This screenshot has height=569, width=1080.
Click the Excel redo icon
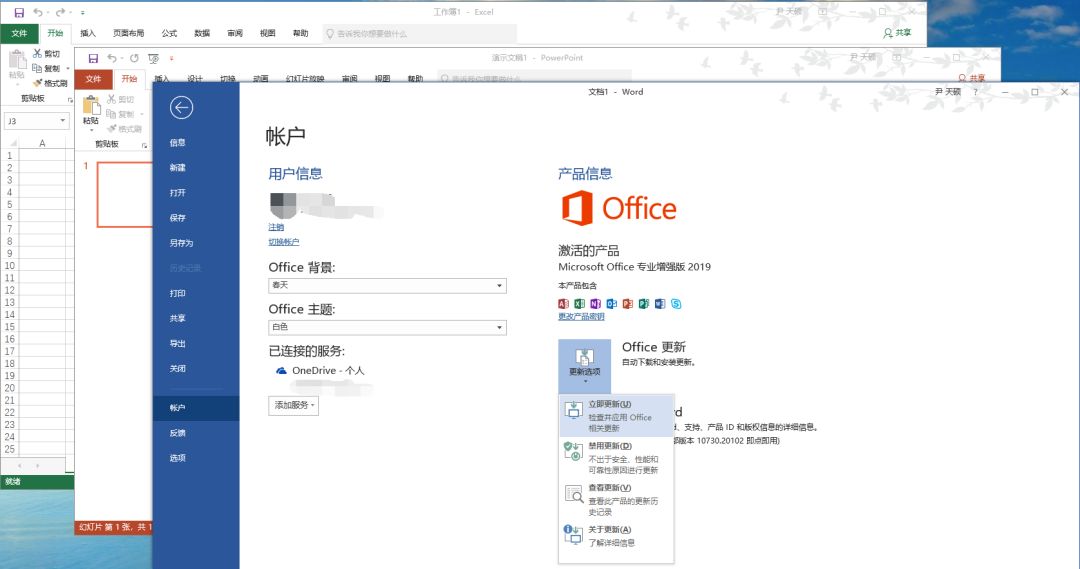(x=60, y=12)
